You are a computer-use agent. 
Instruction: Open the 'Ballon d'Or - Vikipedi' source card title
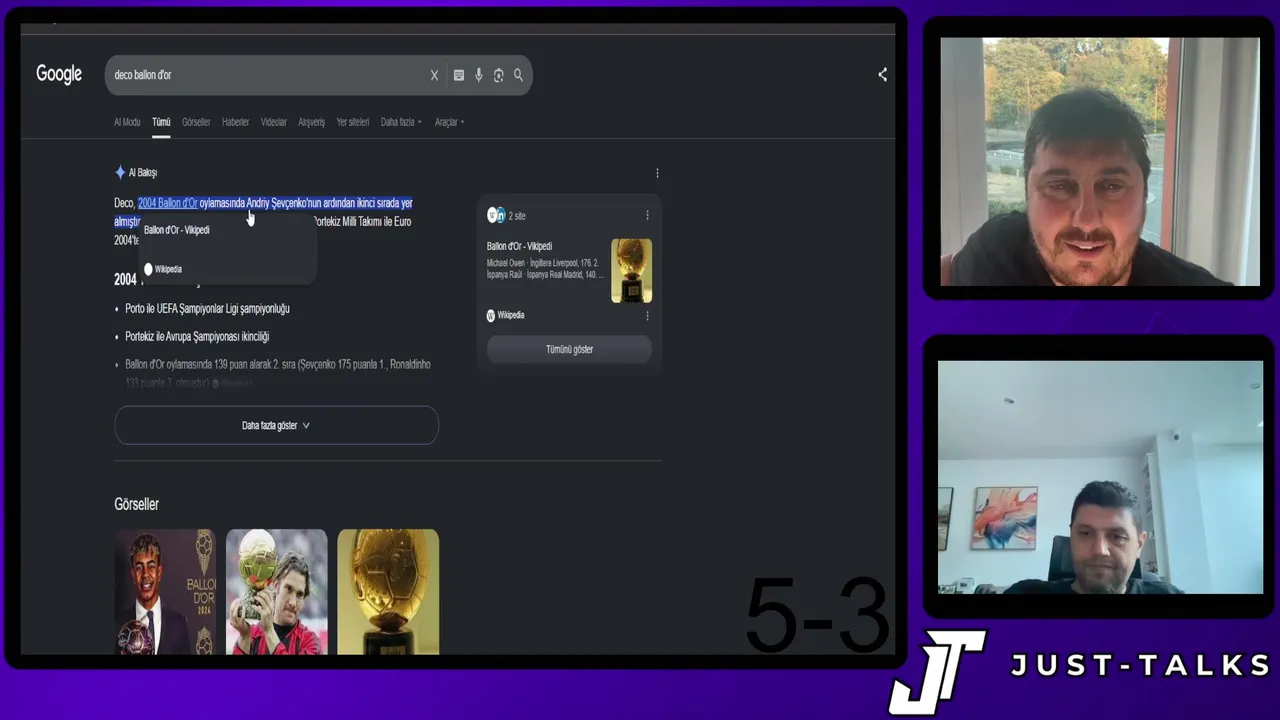coord(519,246)
